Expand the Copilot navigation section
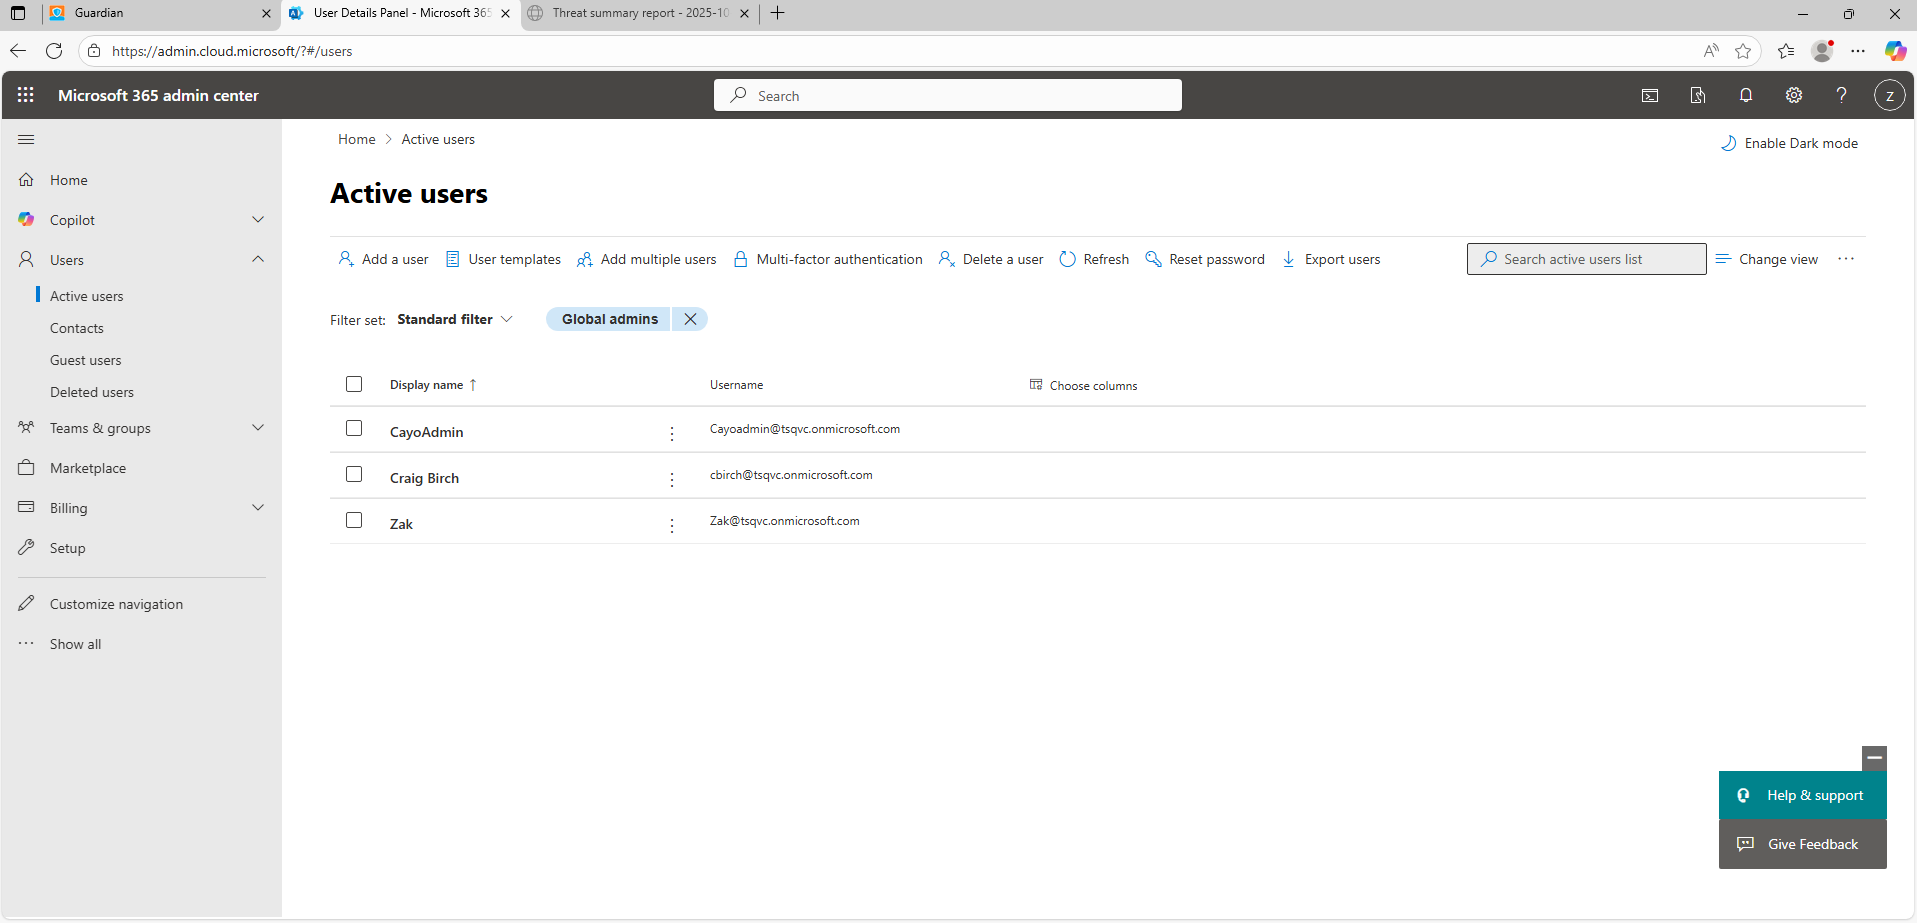 [x=258, y=220]
